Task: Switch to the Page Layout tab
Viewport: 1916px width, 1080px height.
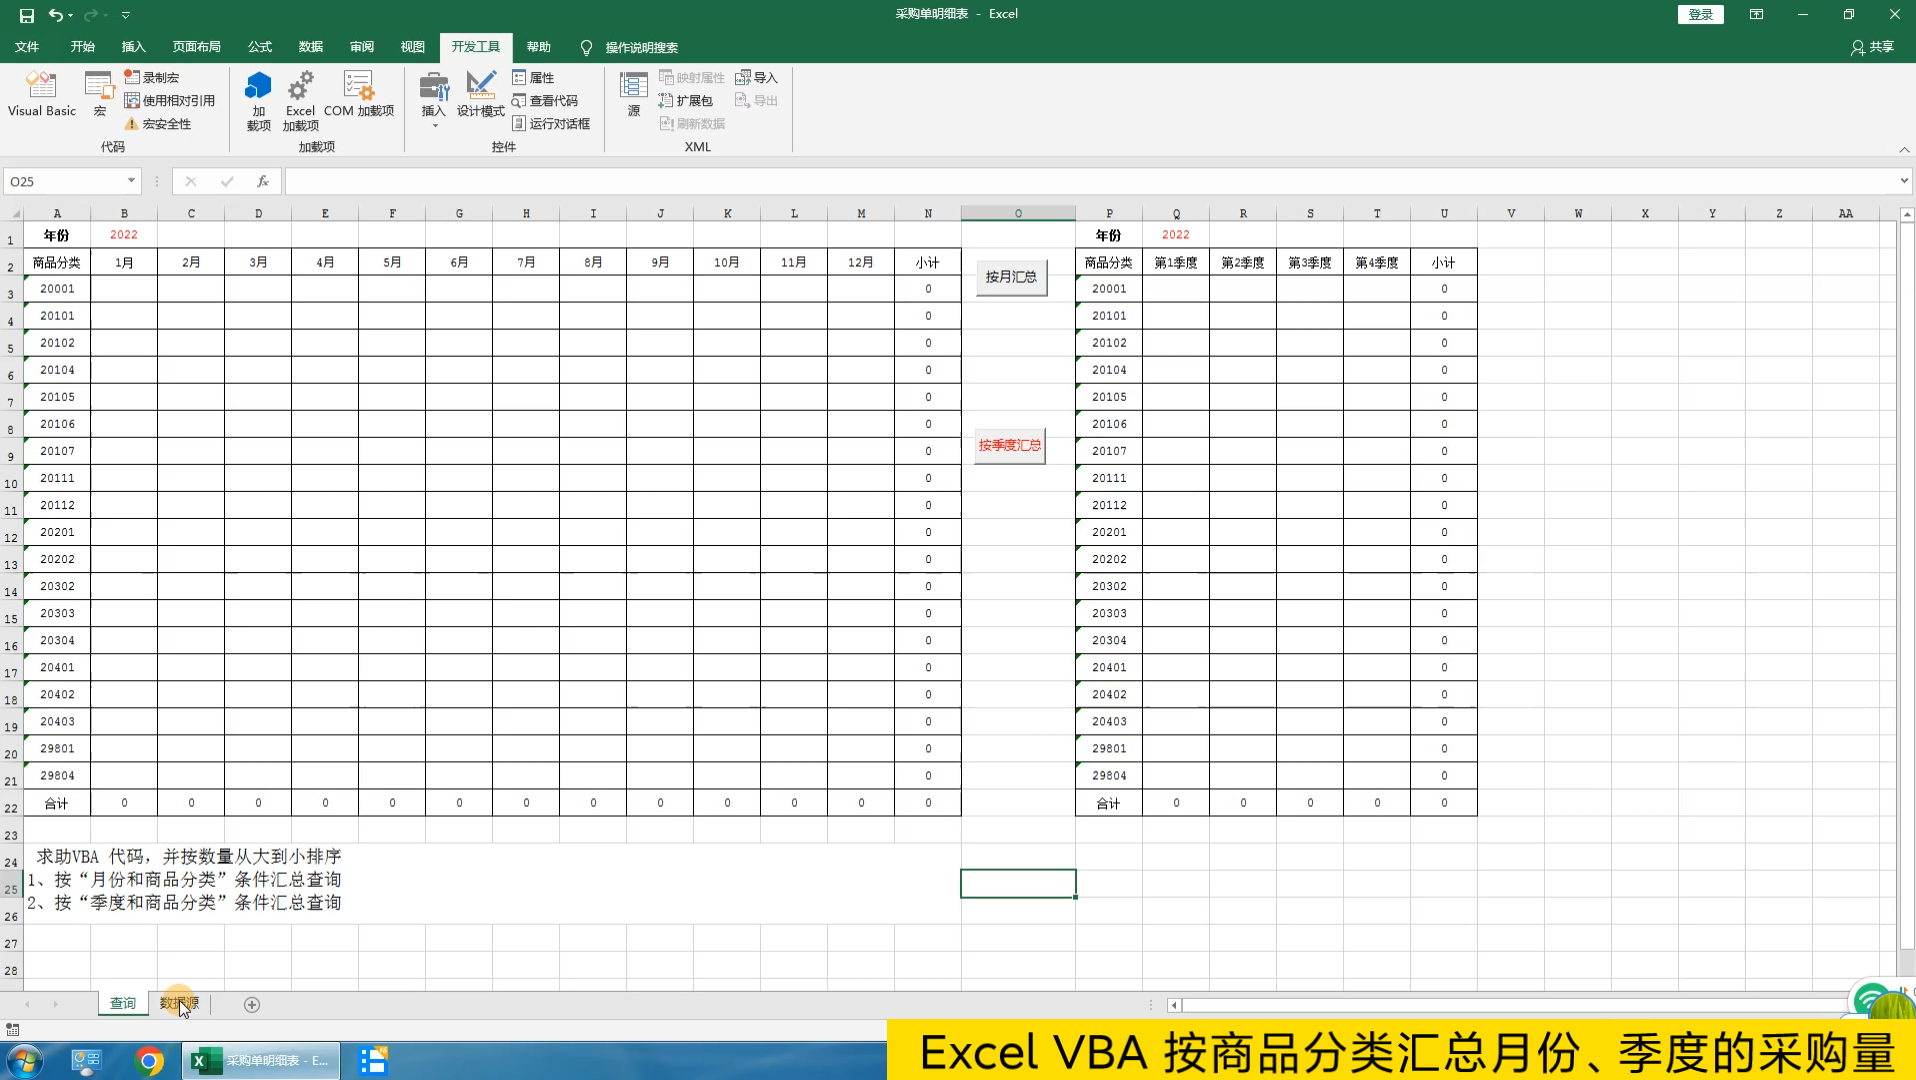Action: pos(196,47)
